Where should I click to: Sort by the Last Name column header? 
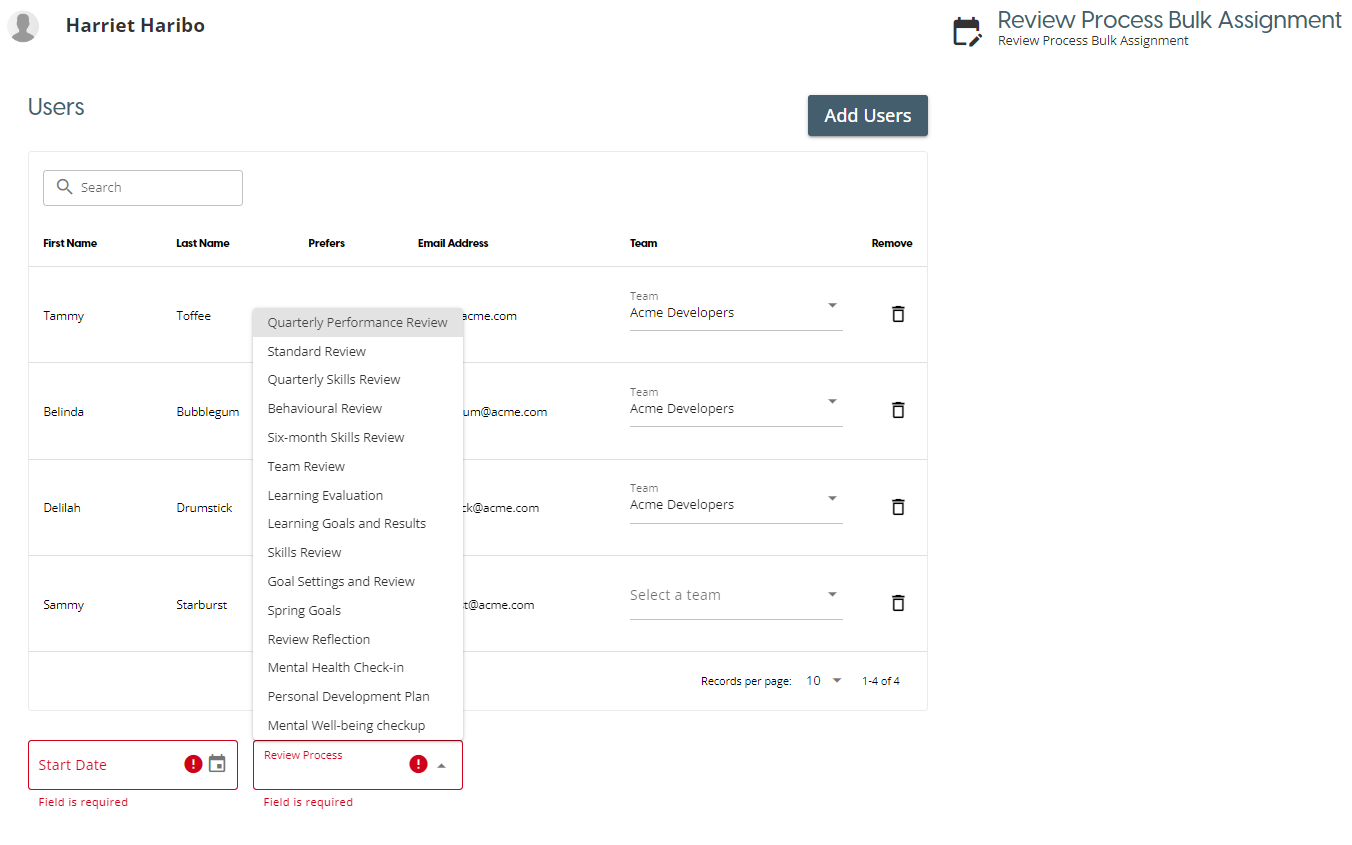point(203,243)
